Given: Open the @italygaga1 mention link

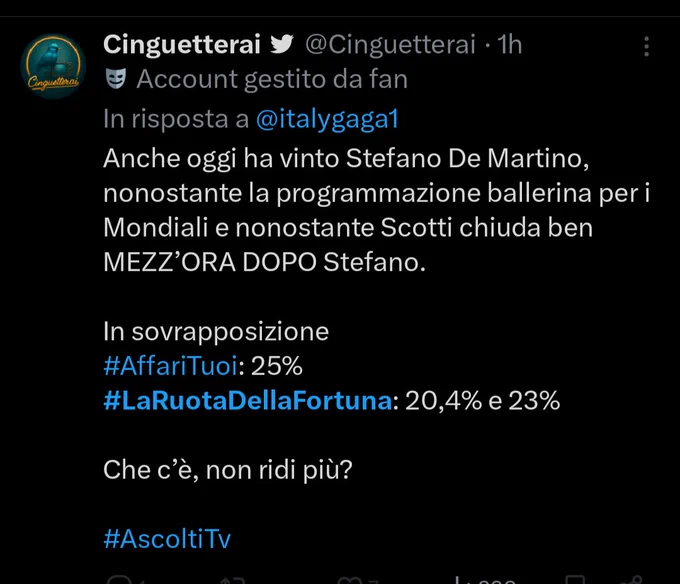Looking at the screenshot, I should click(327, 119).
